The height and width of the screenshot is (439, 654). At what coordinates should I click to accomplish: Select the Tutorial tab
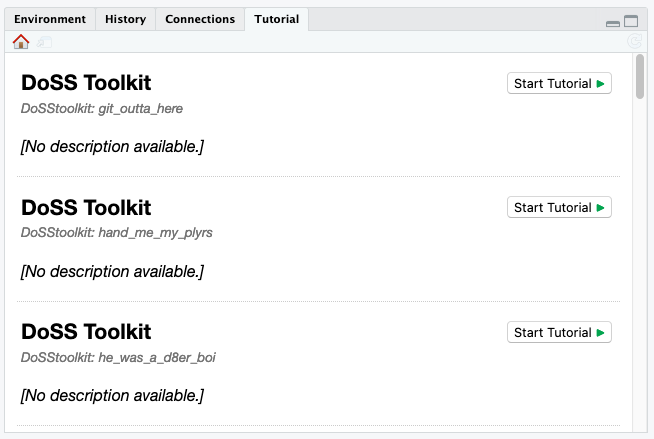pyautogui.click(x=277, y=19)
